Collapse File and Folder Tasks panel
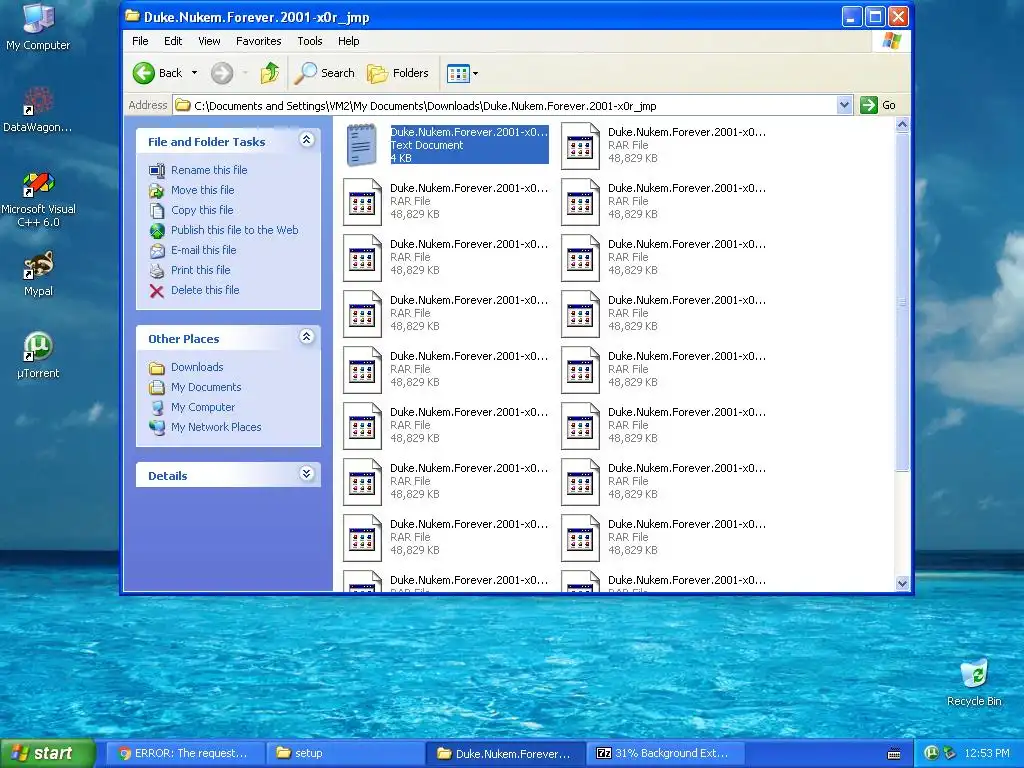 pyautogui.click(x=306, y=140)
